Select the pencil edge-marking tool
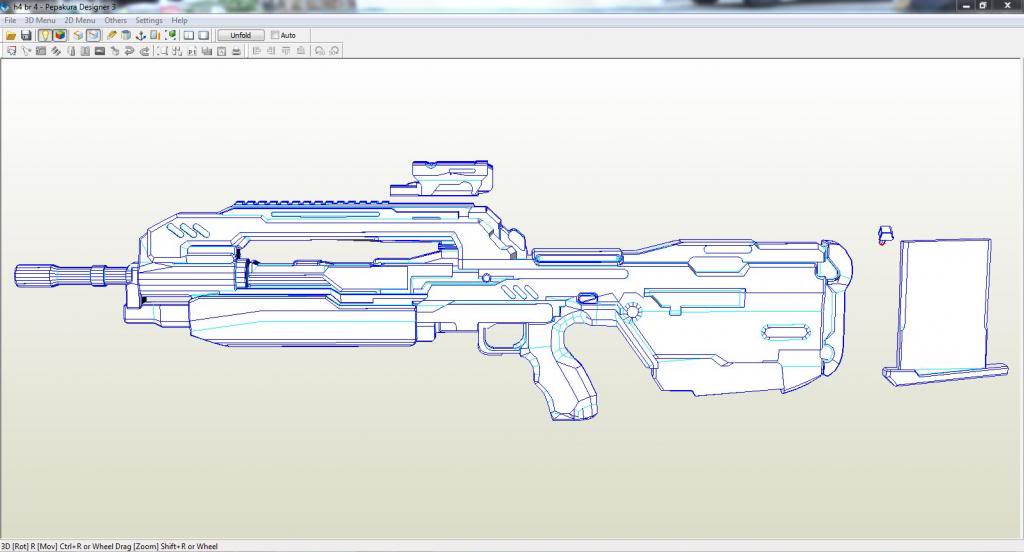The image size is (1024, 552). tap(112, 35)
